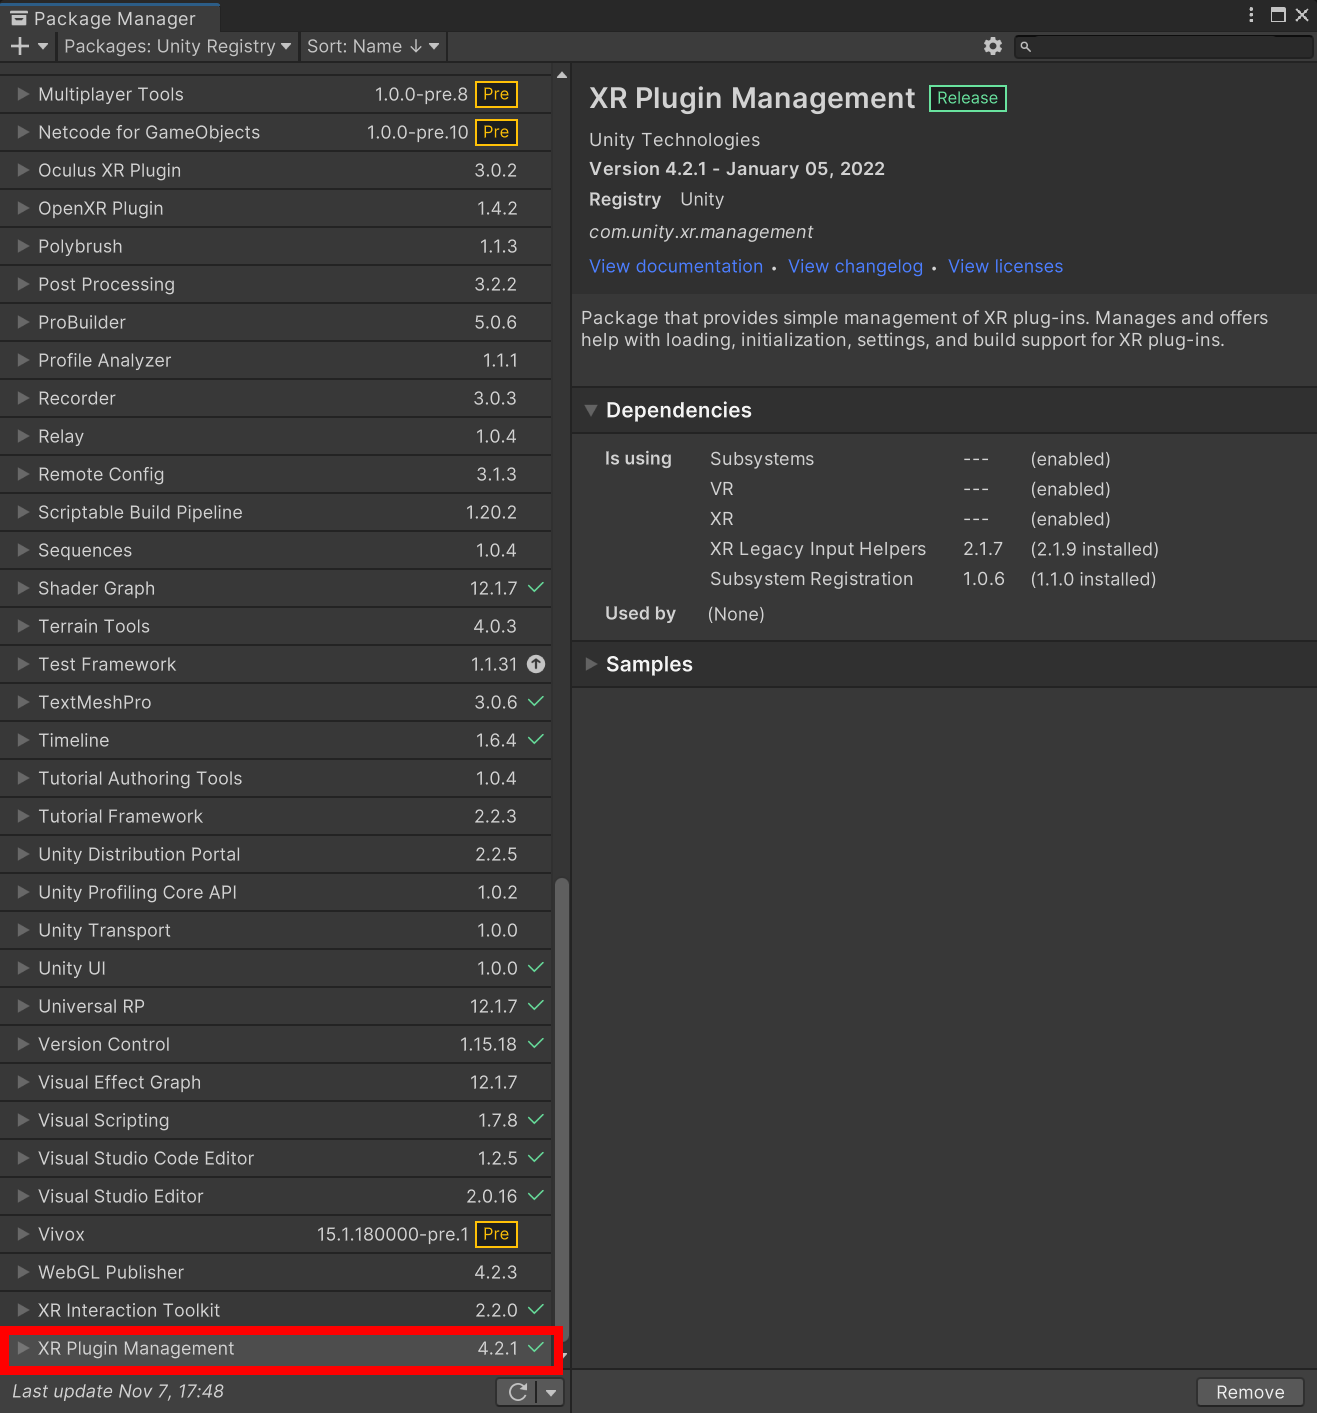Click the Package Manager tab icon
This screenshot has height=1413, width=1317.
(19, 18)
